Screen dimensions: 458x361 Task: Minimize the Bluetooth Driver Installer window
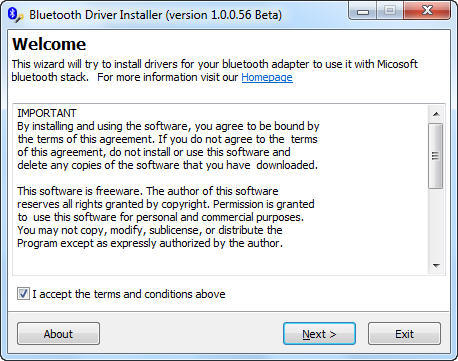tap(363, 12)
